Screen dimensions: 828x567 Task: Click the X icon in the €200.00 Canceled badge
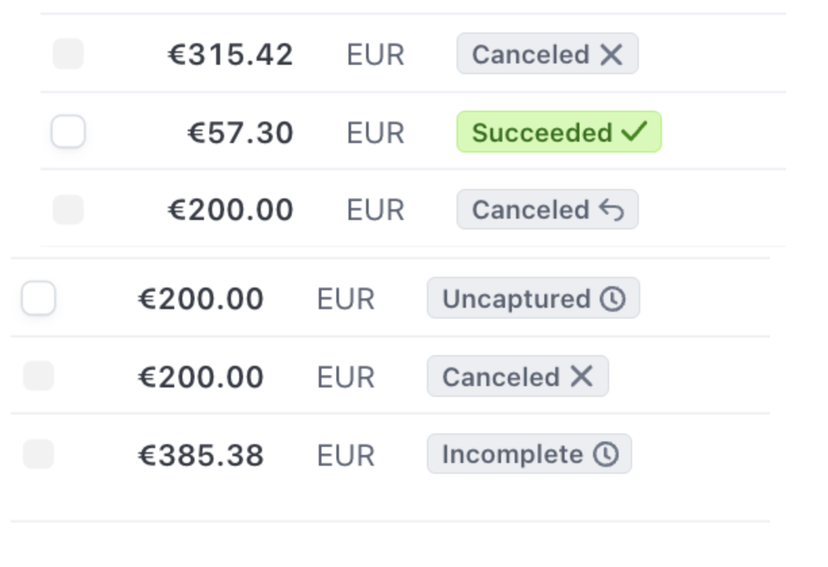tap(581, 377)
